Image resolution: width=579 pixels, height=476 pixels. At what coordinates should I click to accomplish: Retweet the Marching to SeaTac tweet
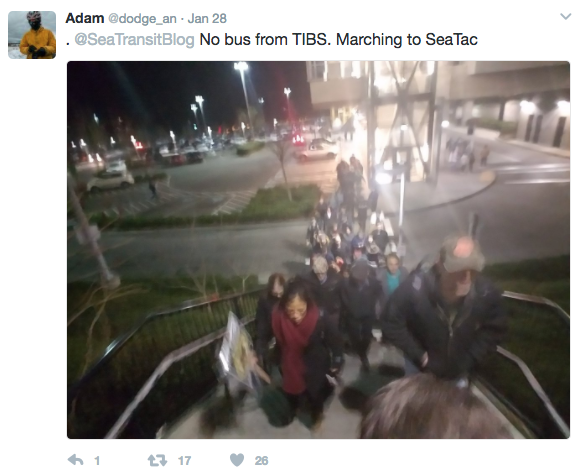pyautogui.click(x=157, y=460)
